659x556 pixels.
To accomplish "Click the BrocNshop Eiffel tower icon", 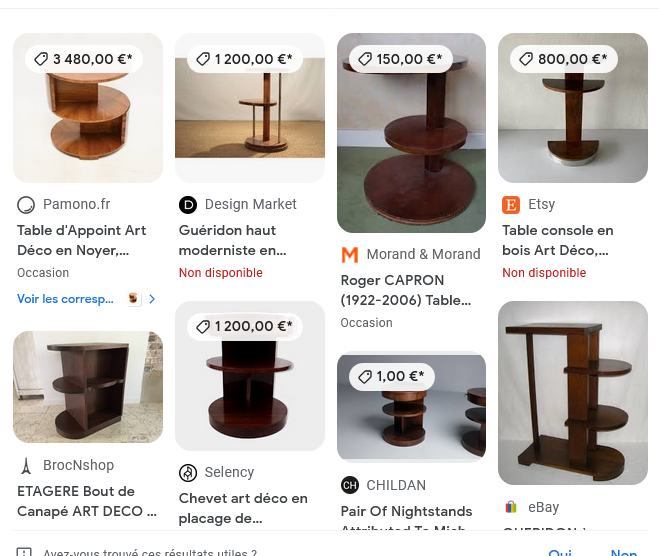I will point(26,466).
